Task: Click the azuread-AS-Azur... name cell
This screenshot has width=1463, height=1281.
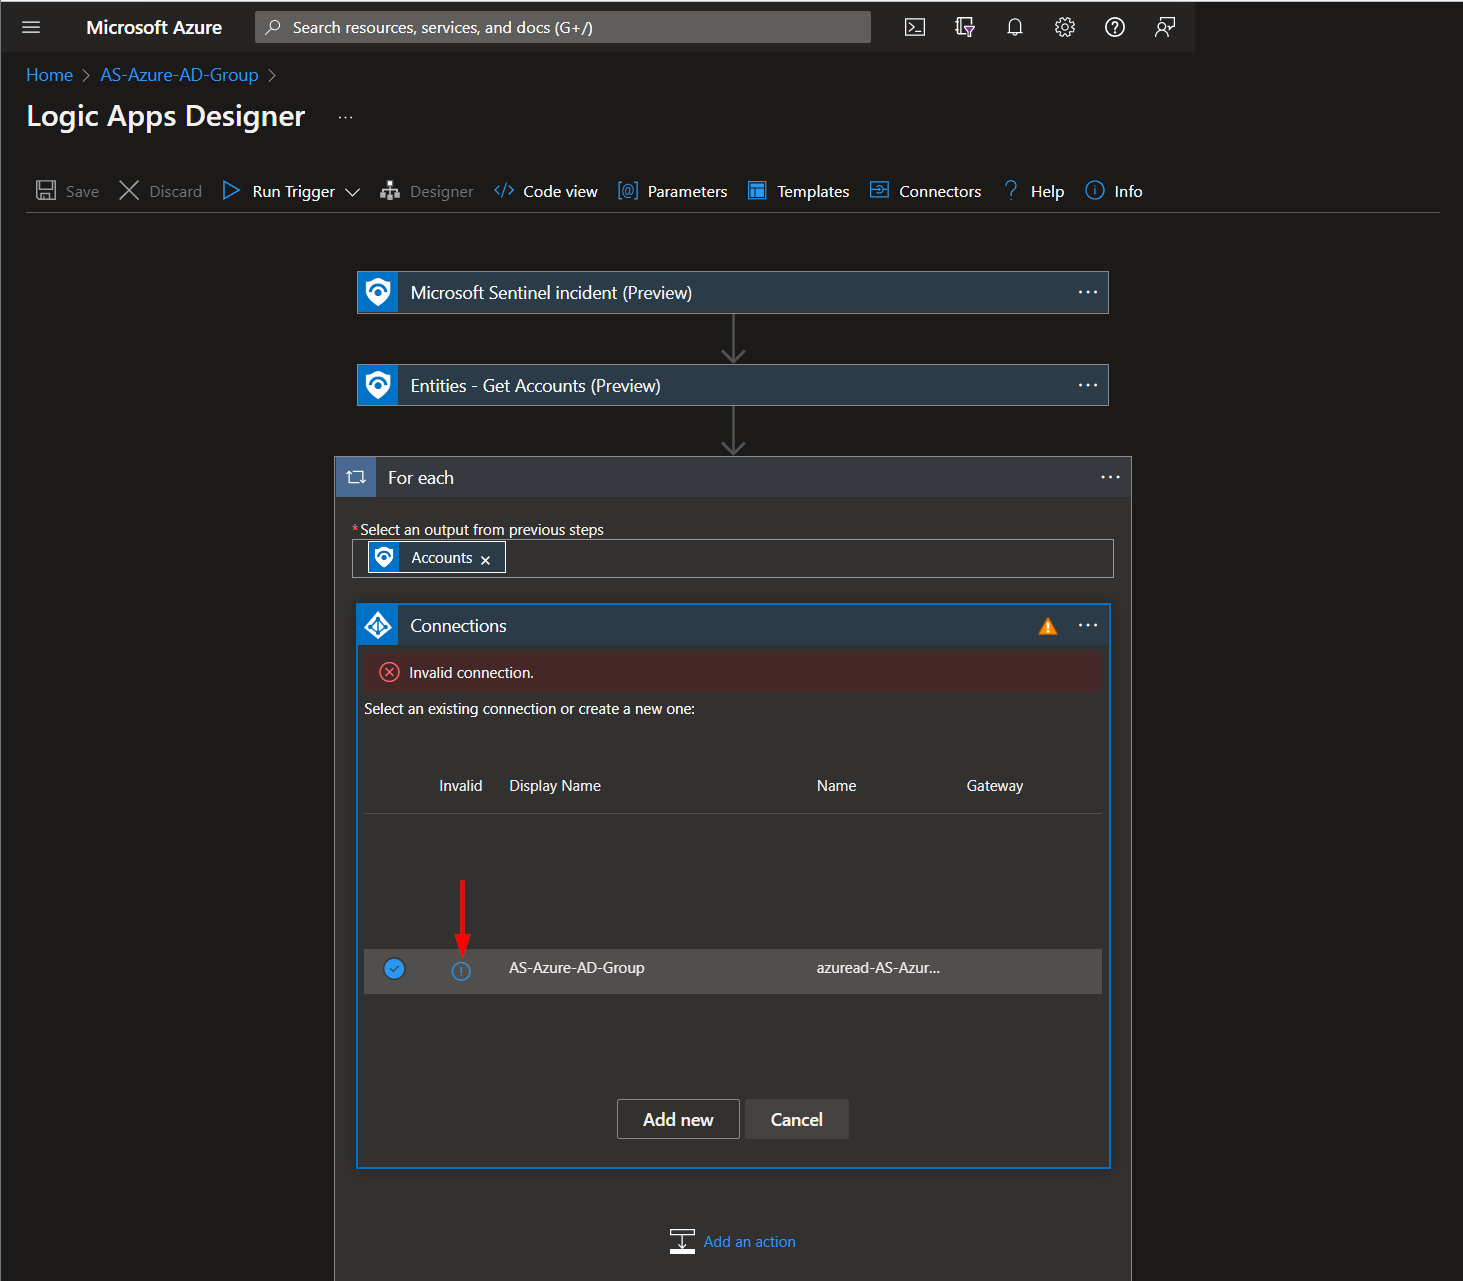Action: 878,968
